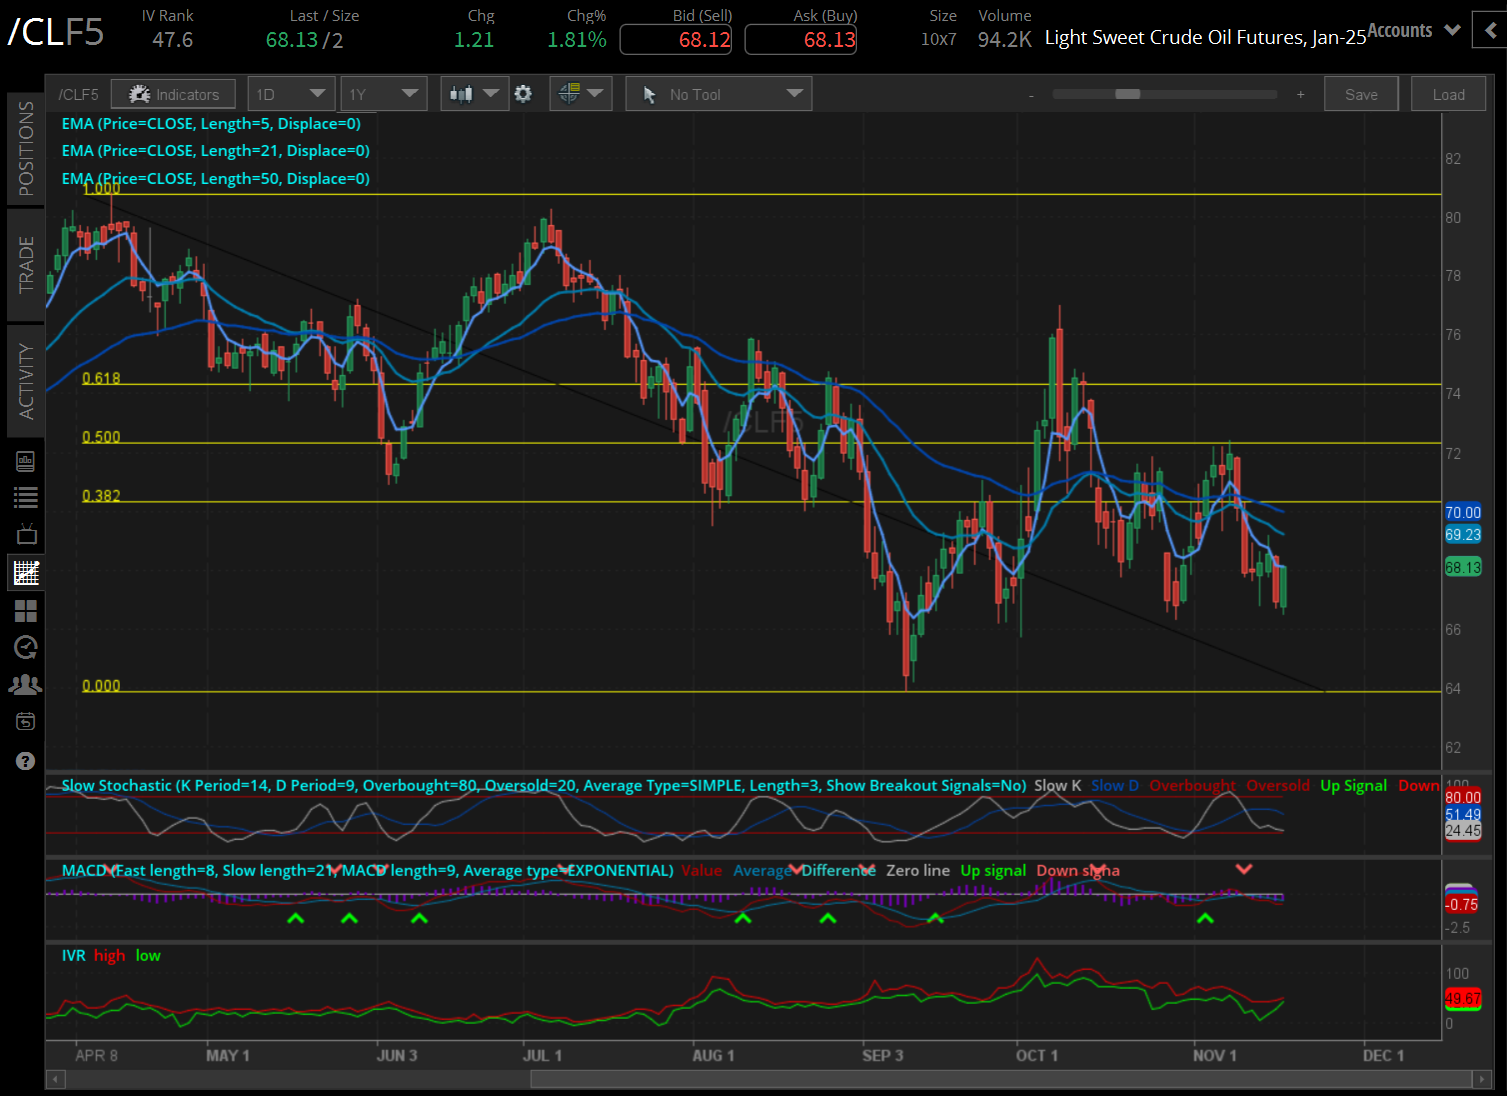Click the live TV icon in sidebar
Viewport: 1507px width, 1096px height.
26,534
